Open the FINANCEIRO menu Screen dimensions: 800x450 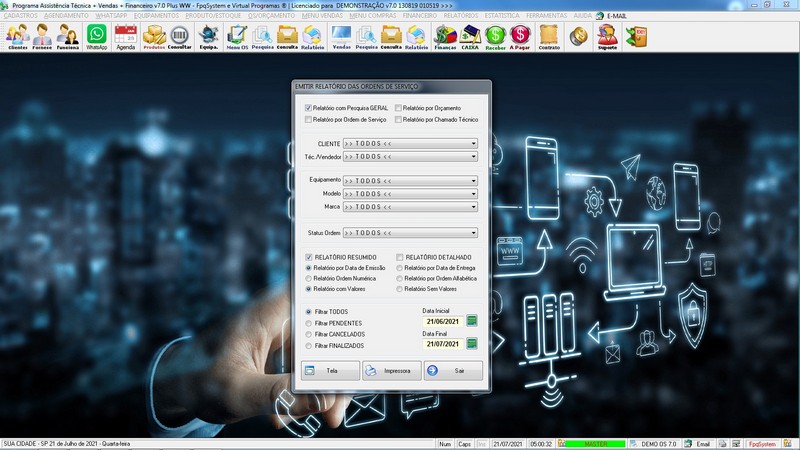(x=419, y=16)
